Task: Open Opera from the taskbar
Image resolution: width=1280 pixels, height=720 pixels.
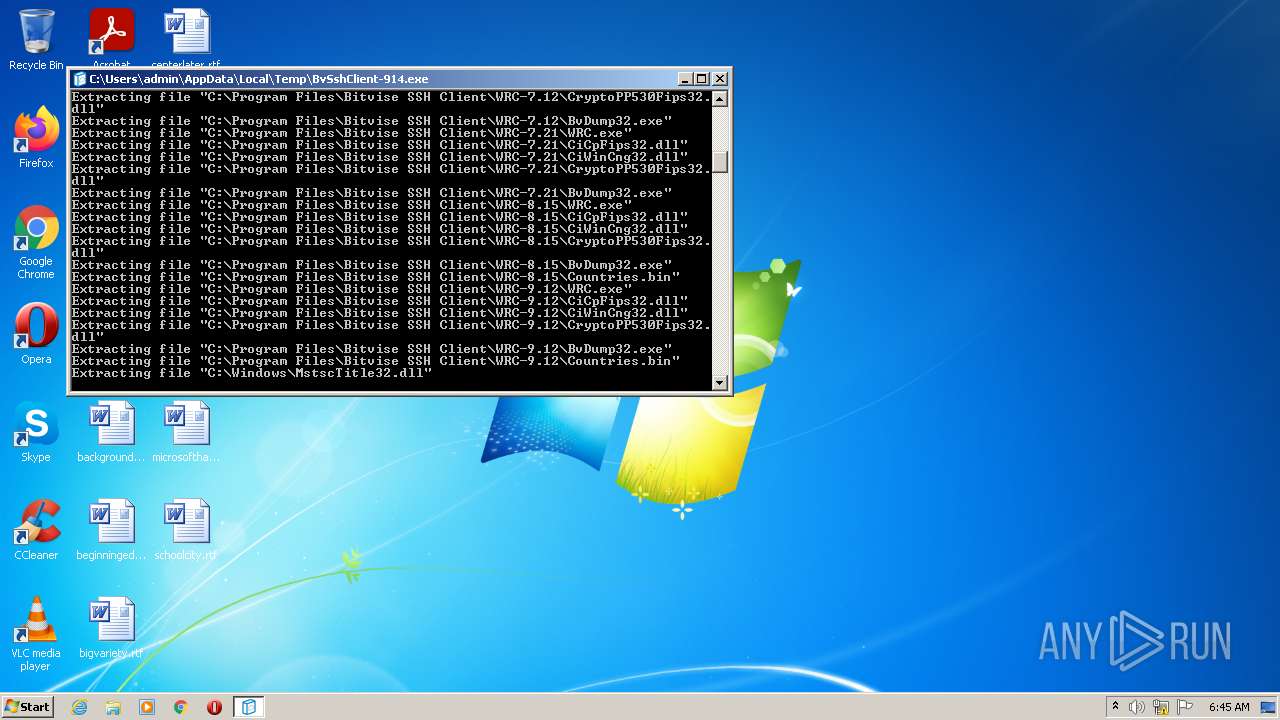Action: coord(214,707)
